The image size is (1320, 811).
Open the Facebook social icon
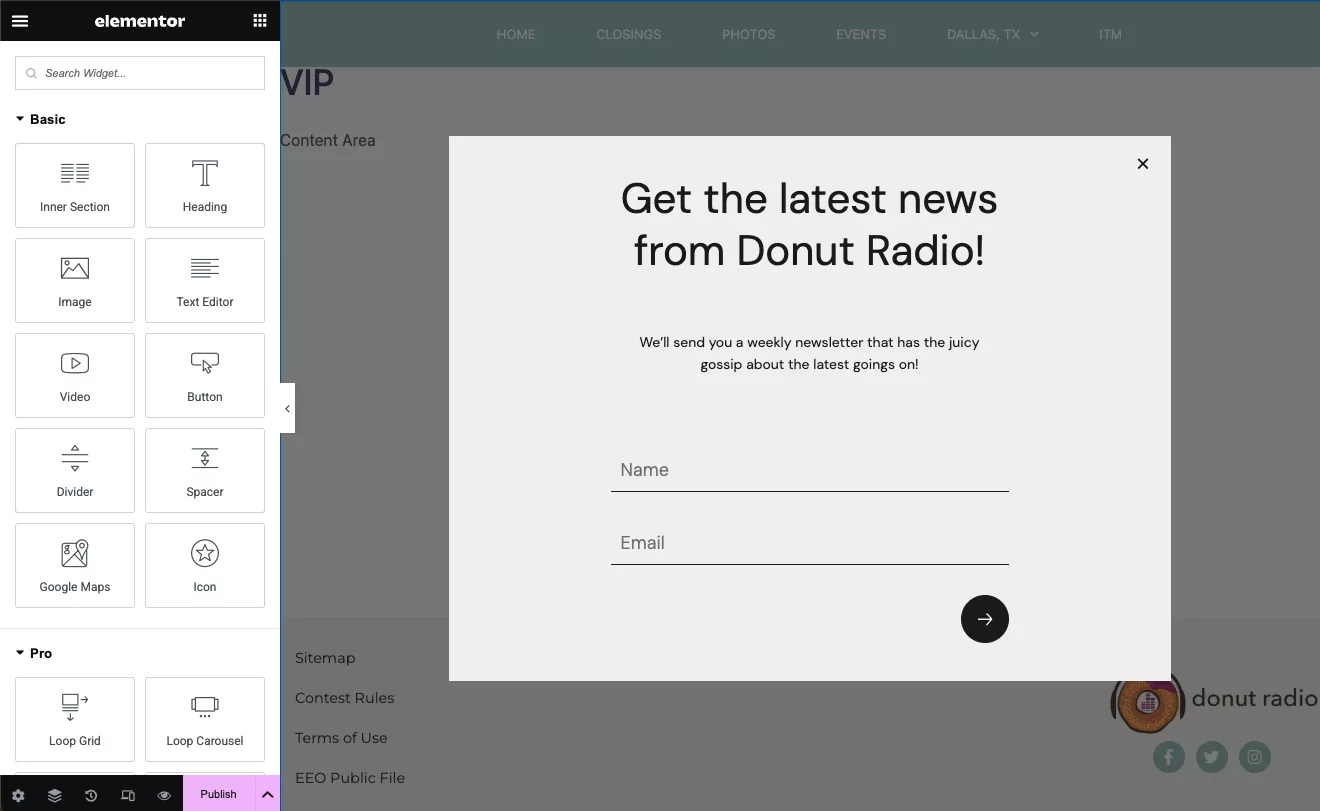1169,757
